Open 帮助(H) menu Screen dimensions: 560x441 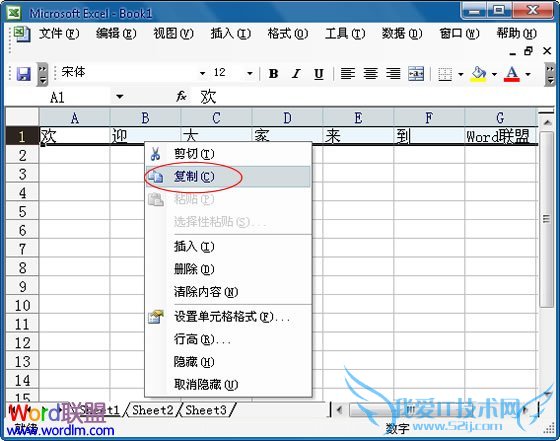pos(516,34)
